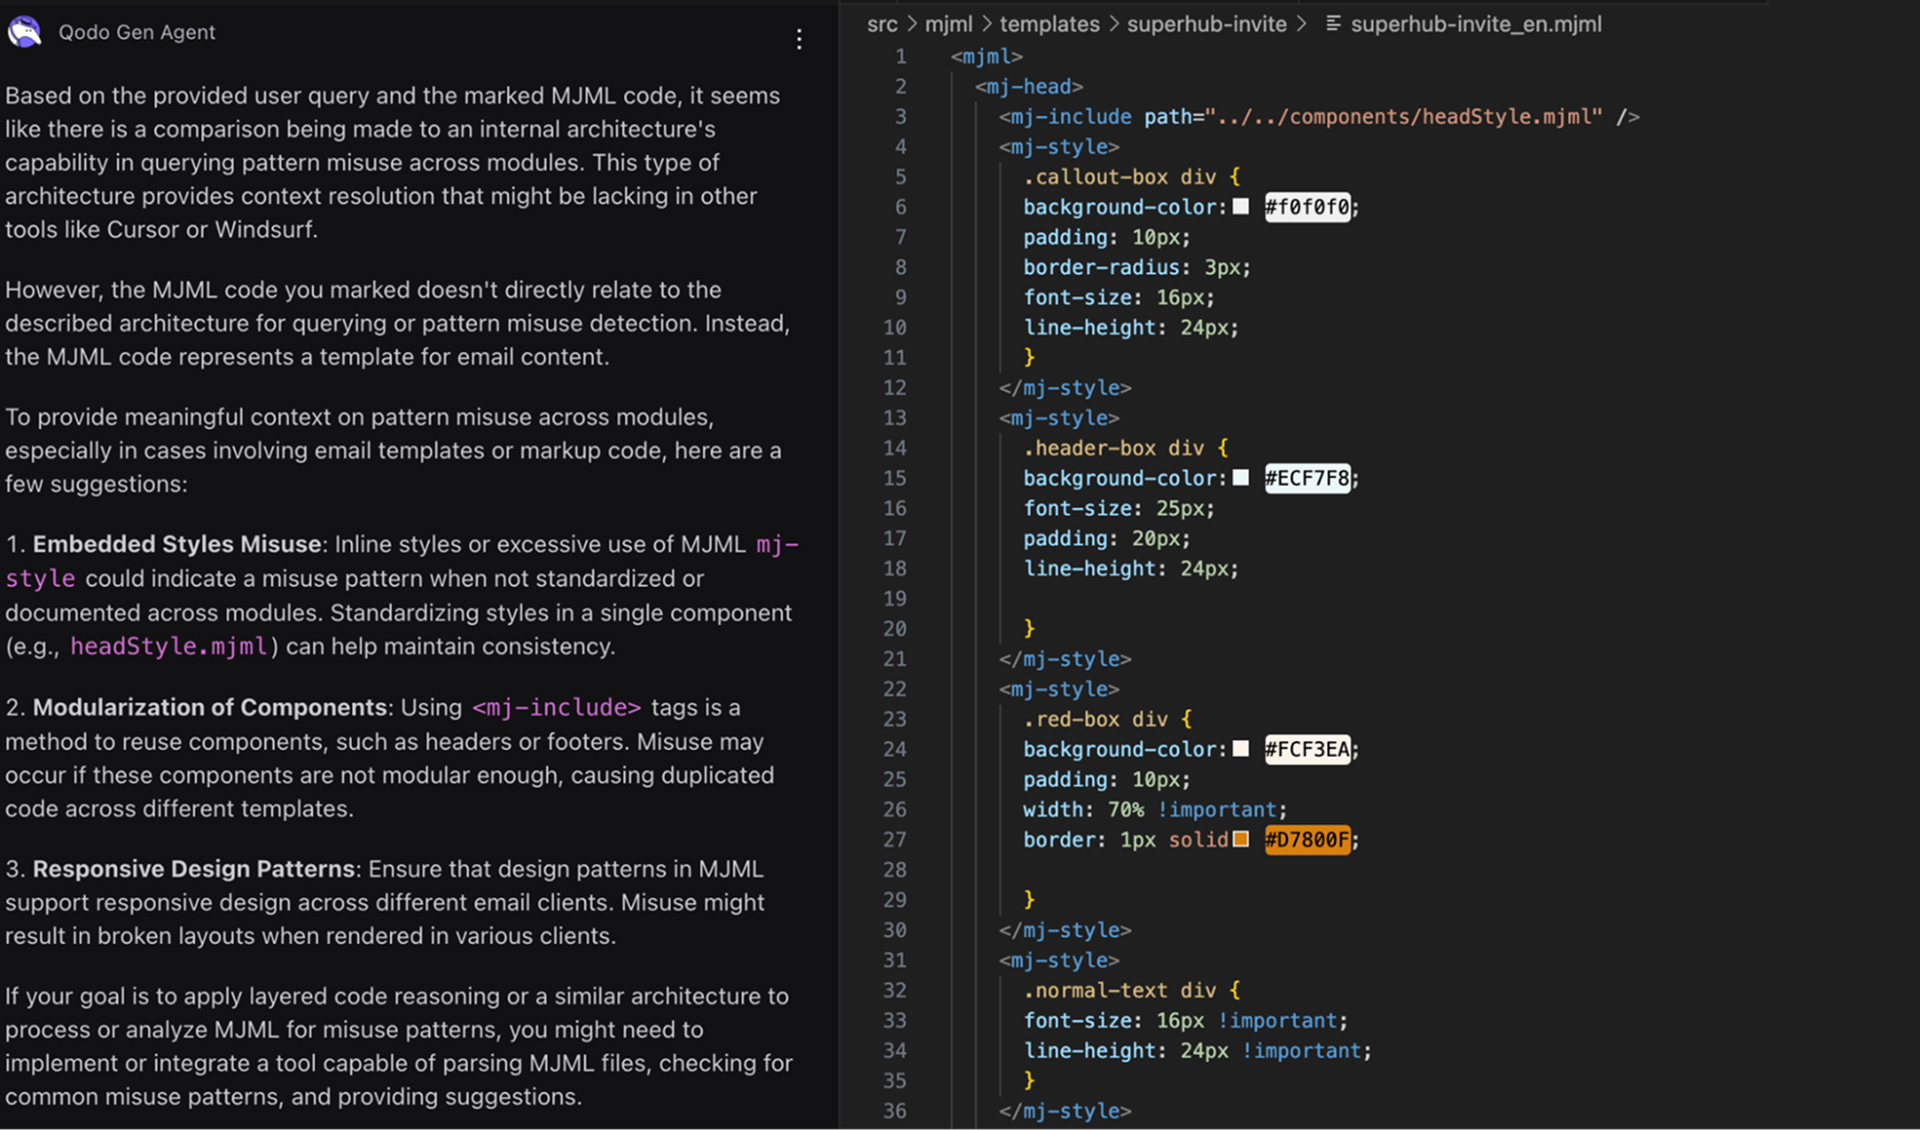Open the #FCF3EA color swatch picker
1920x1130 pixels.
coord(1240,748)
